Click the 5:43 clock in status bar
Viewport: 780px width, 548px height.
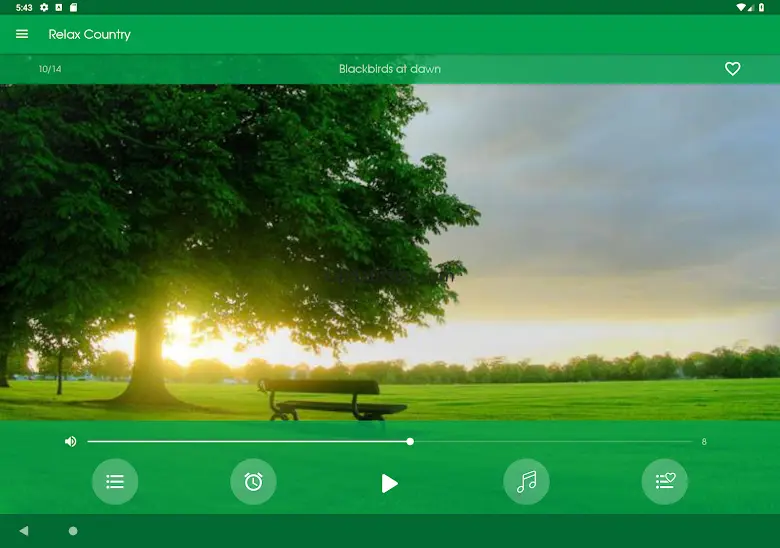[x=24, y=7]
